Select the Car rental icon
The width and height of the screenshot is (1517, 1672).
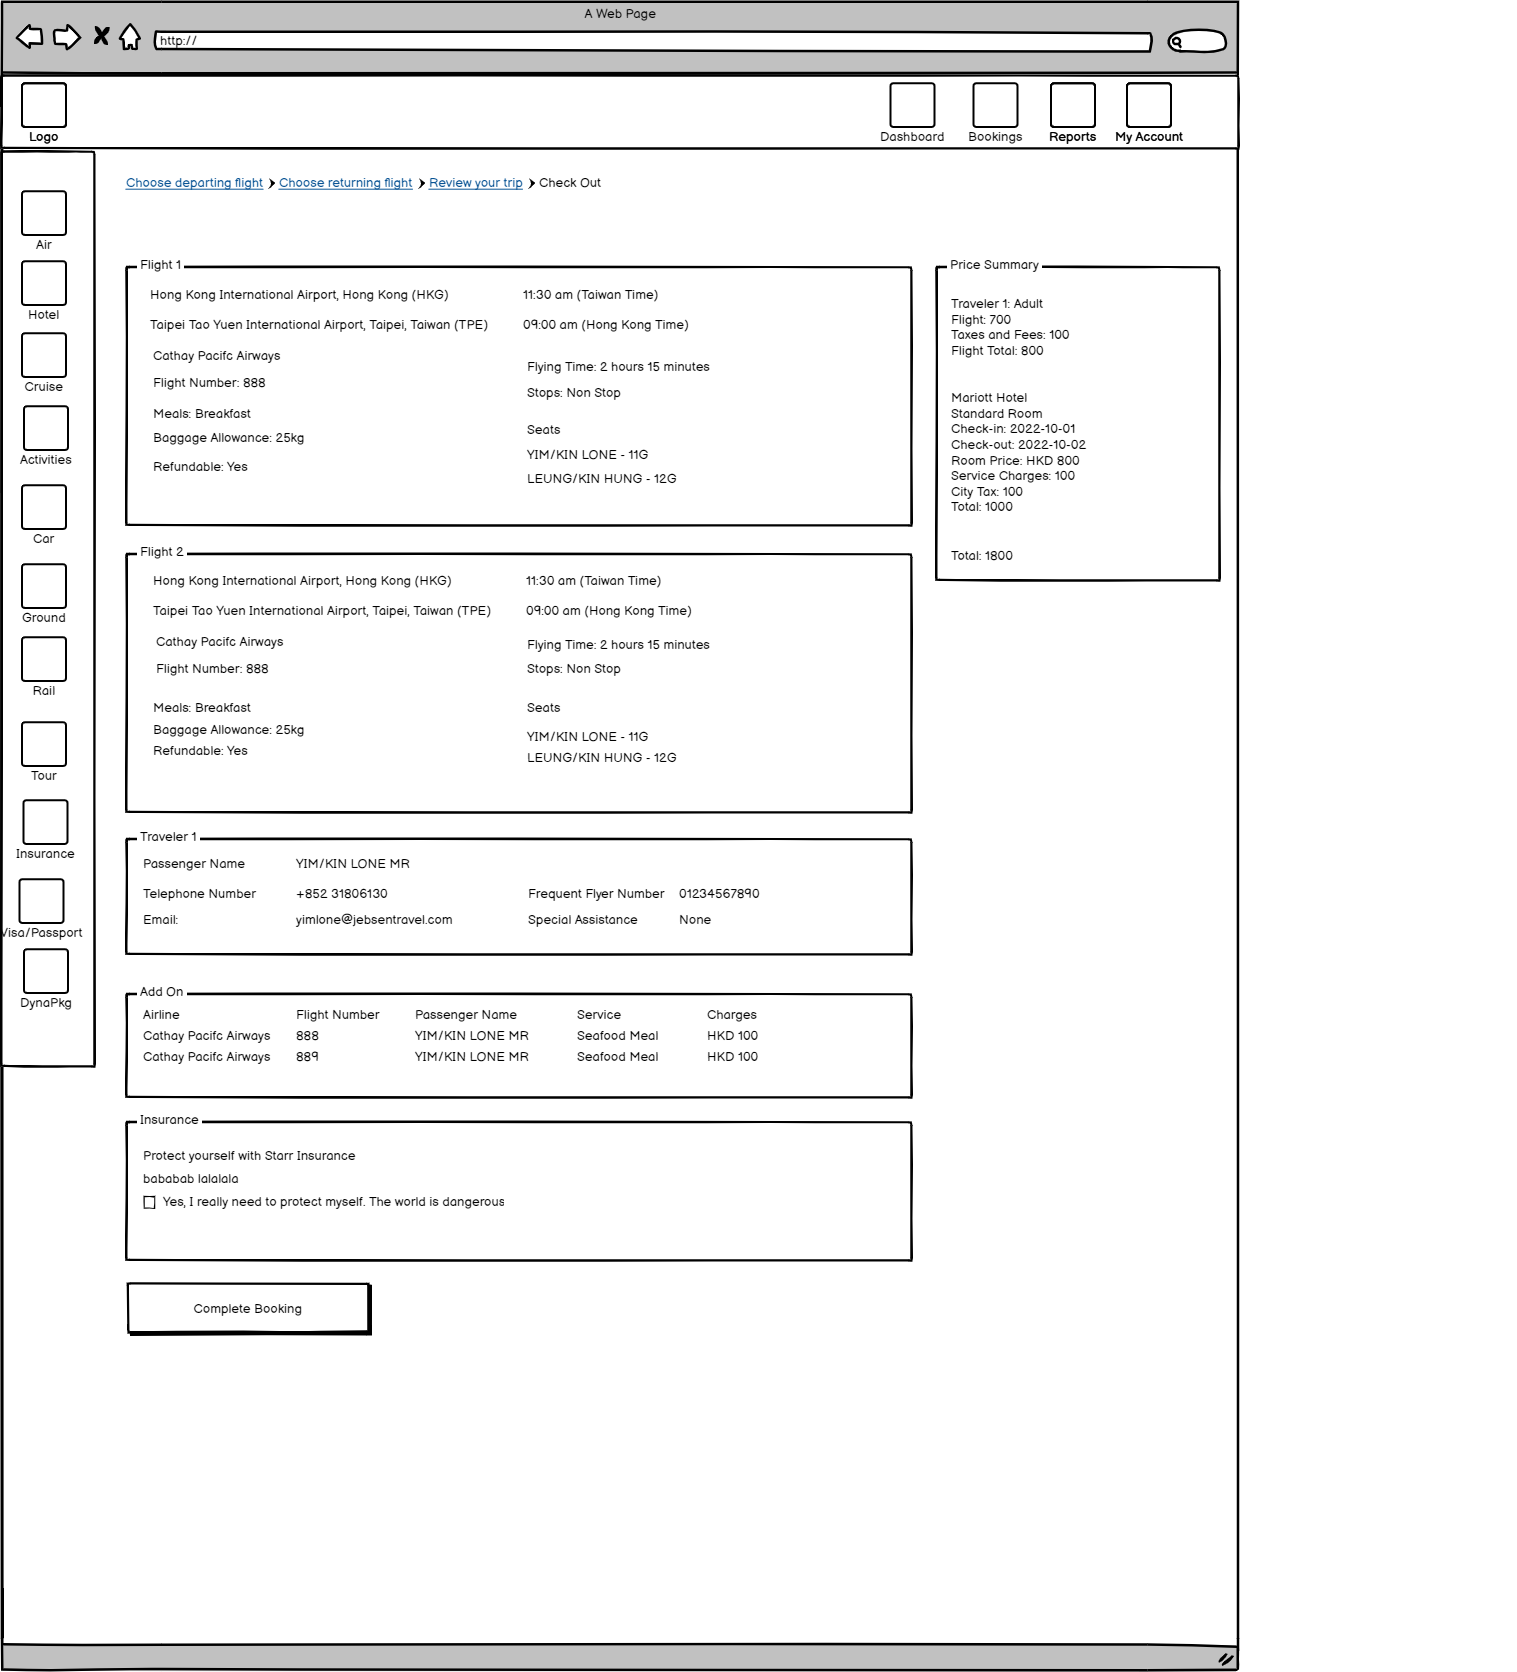[x=44, y=507]
